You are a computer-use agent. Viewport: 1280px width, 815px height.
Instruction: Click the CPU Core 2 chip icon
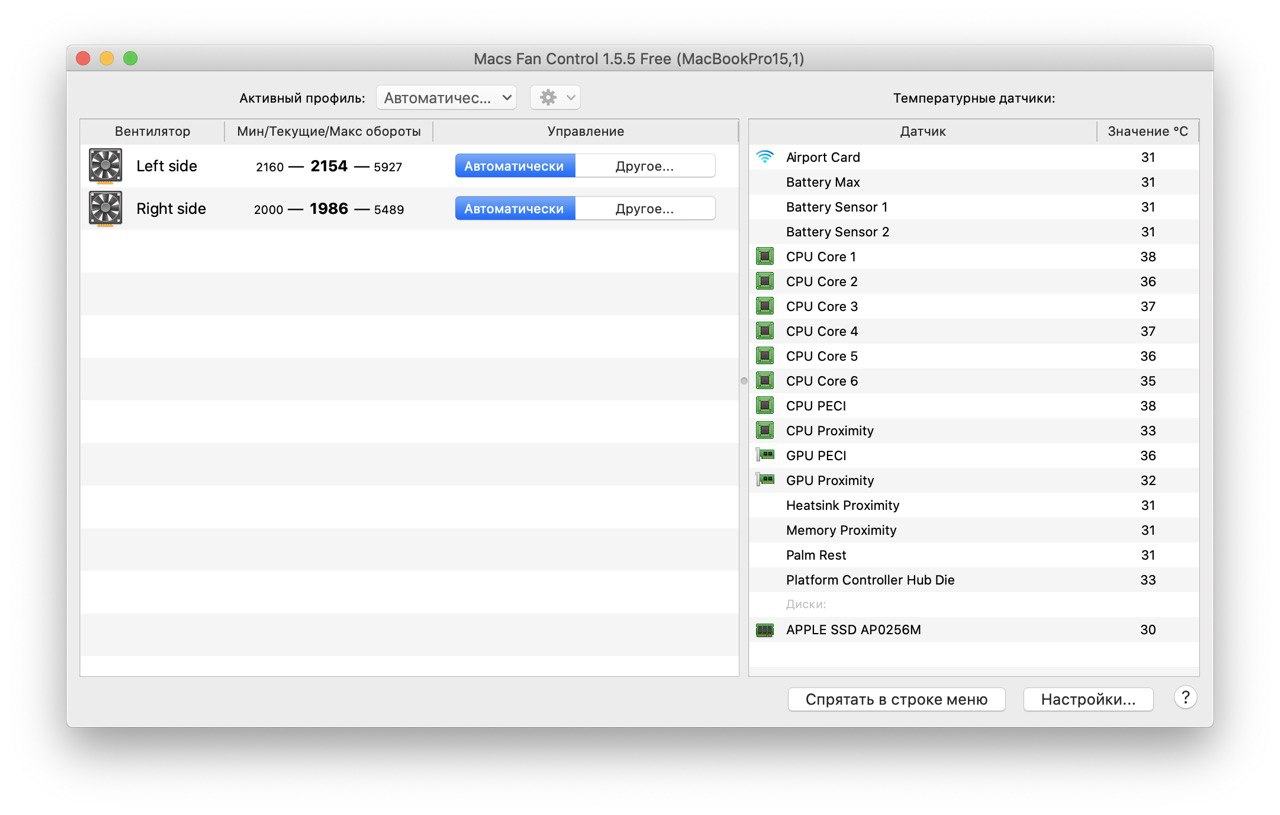click(x=765, y=281)
